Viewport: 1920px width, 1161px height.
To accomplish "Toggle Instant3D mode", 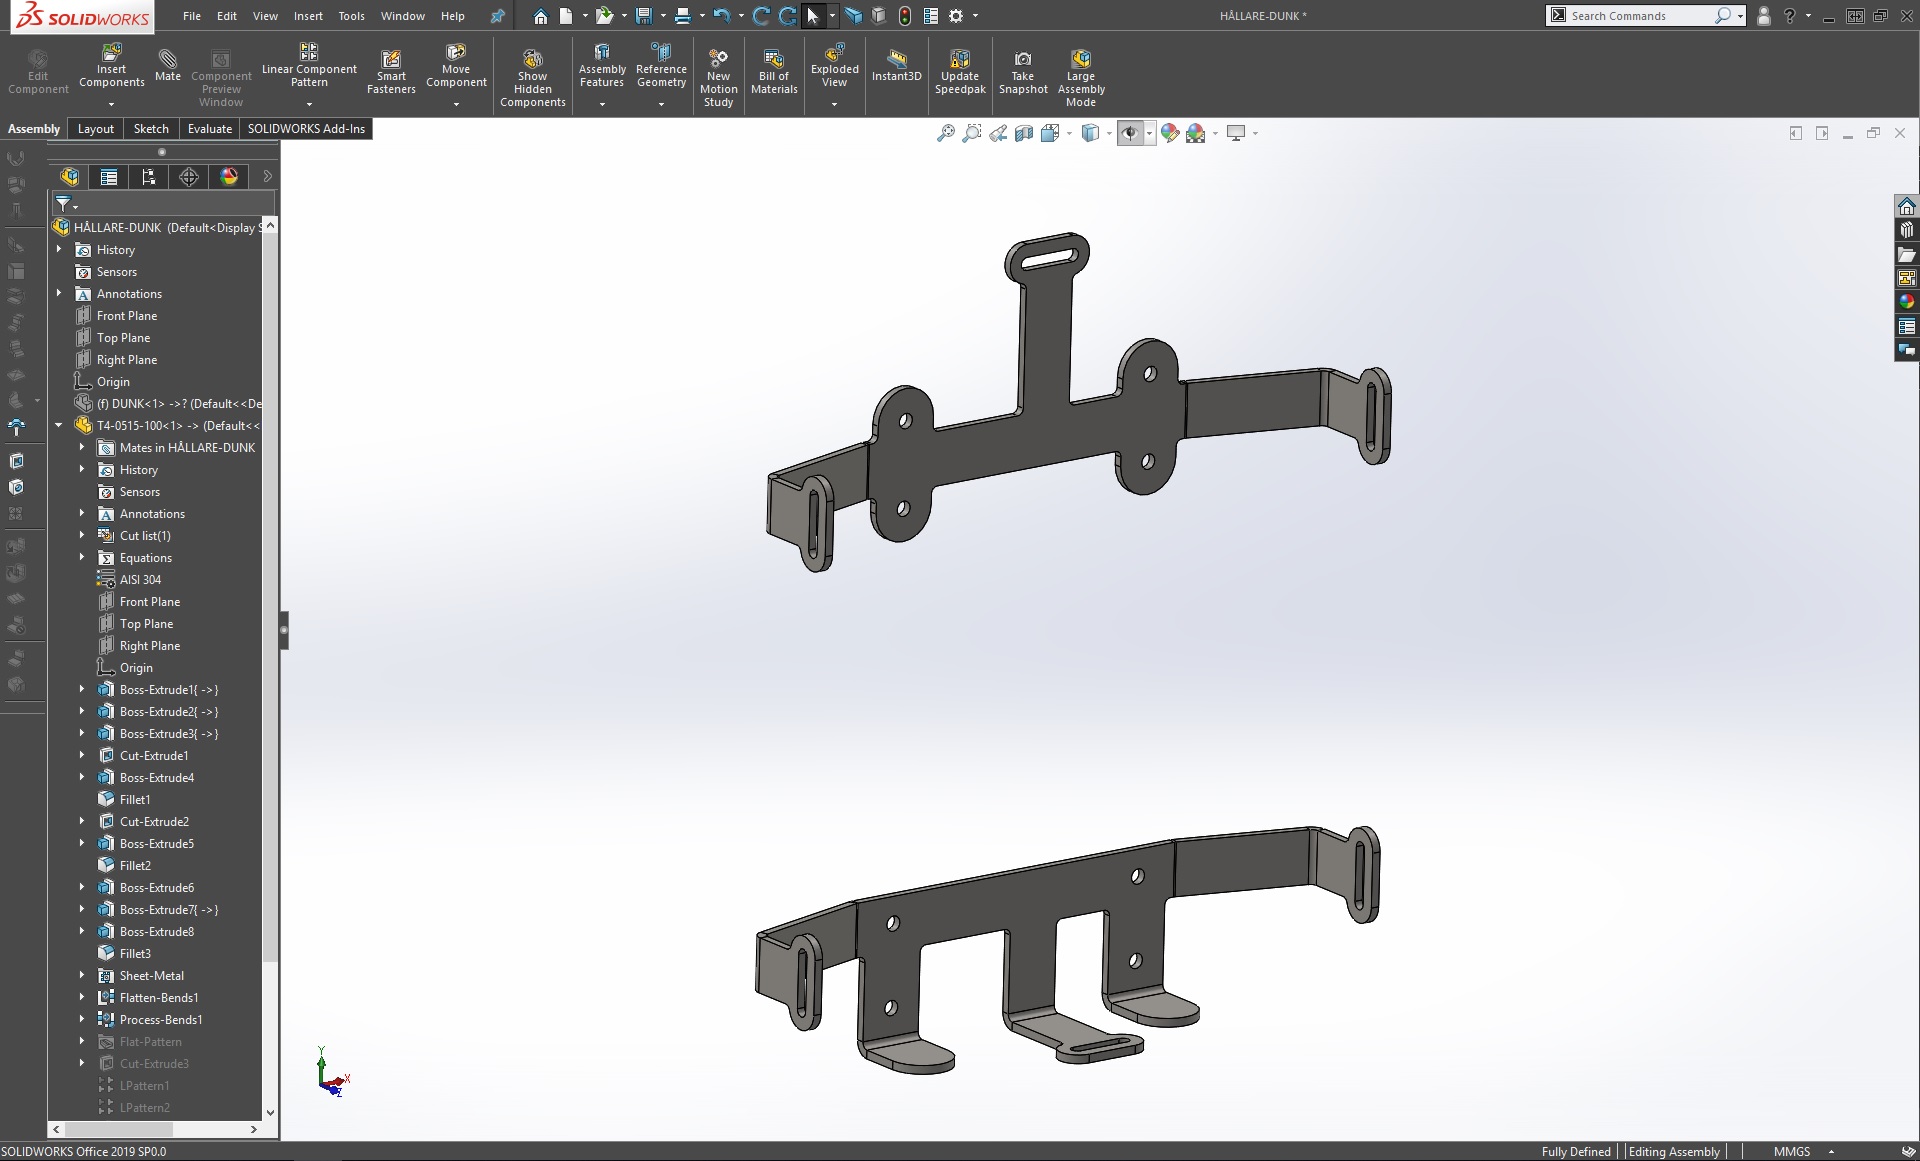I will coord(896,59).
